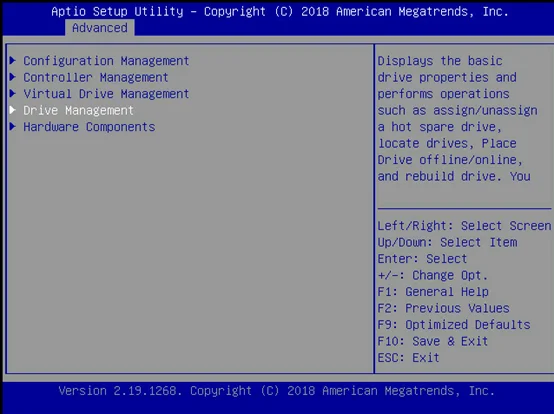Expand arrow beside Virtual Drive Management
The image size is (554, 414).
point(13,93)
